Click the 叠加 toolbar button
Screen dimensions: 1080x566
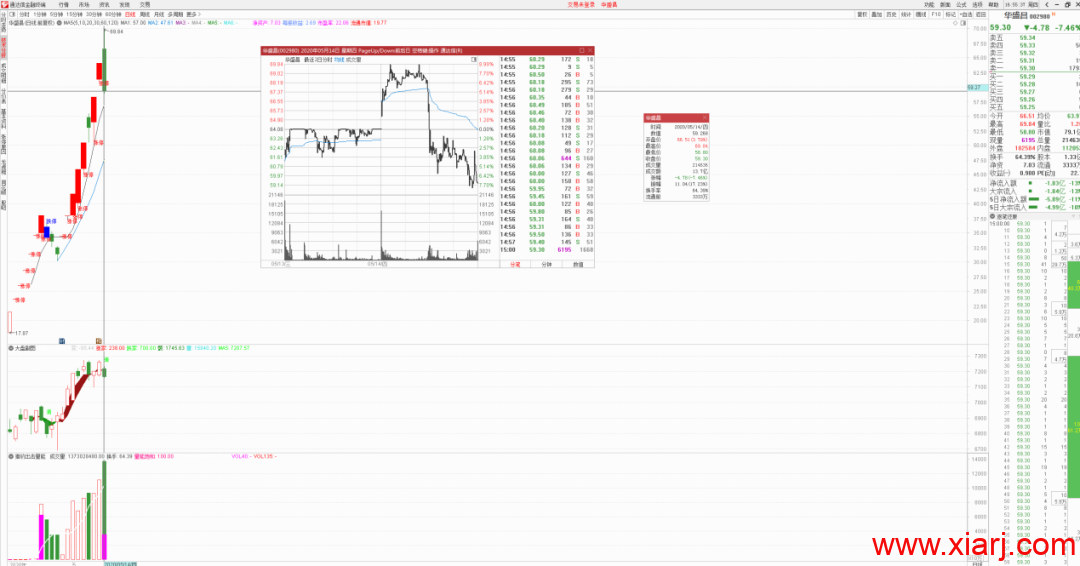(876, 14)
